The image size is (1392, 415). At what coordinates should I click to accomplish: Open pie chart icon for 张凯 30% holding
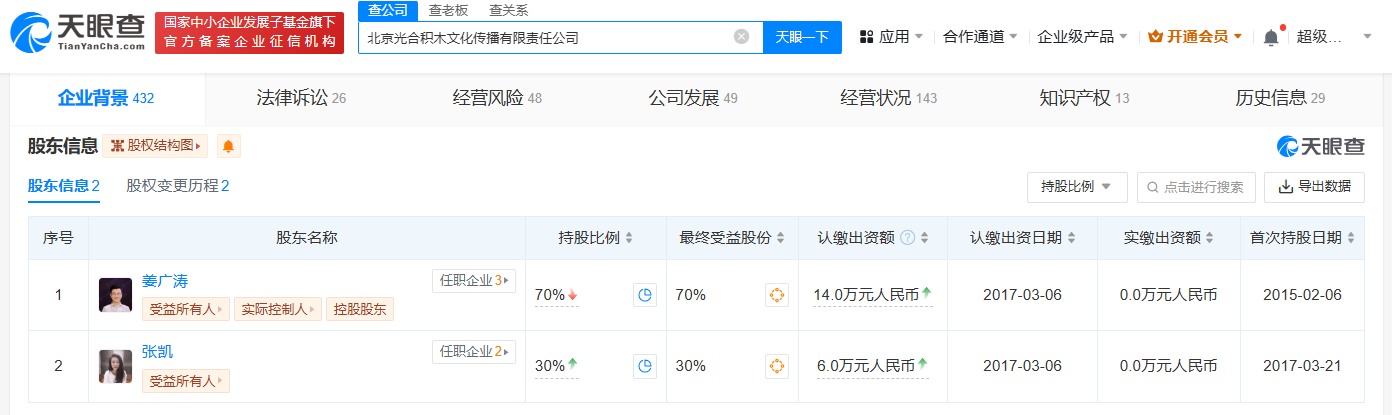coord(645,366)
